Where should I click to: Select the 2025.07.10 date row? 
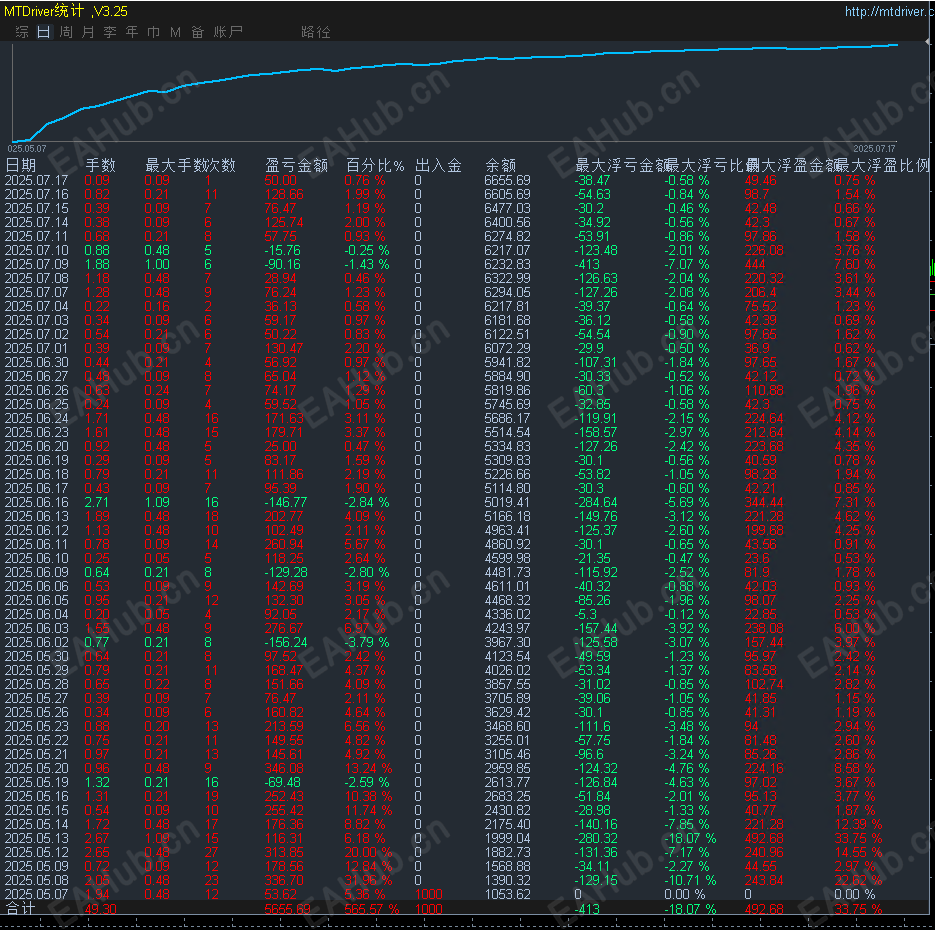pos(36,250)
